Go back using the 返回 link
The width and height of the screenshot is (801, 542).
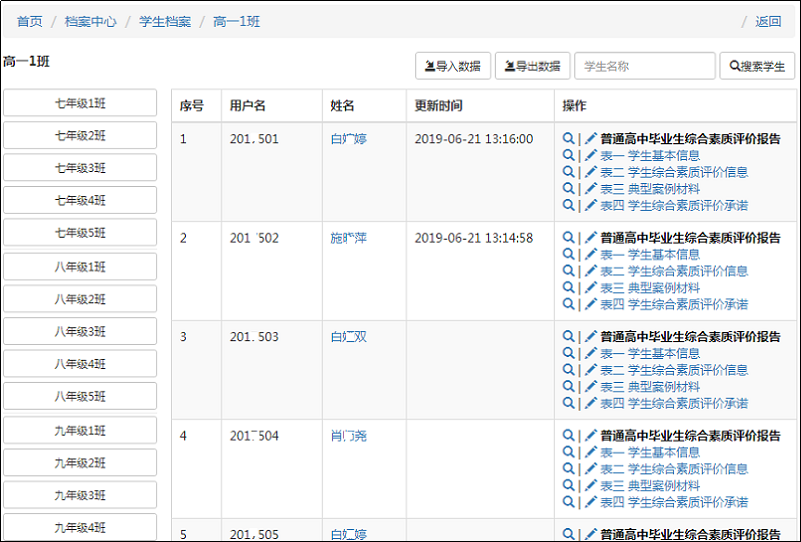pyautogui.click(x=768, y=21)
